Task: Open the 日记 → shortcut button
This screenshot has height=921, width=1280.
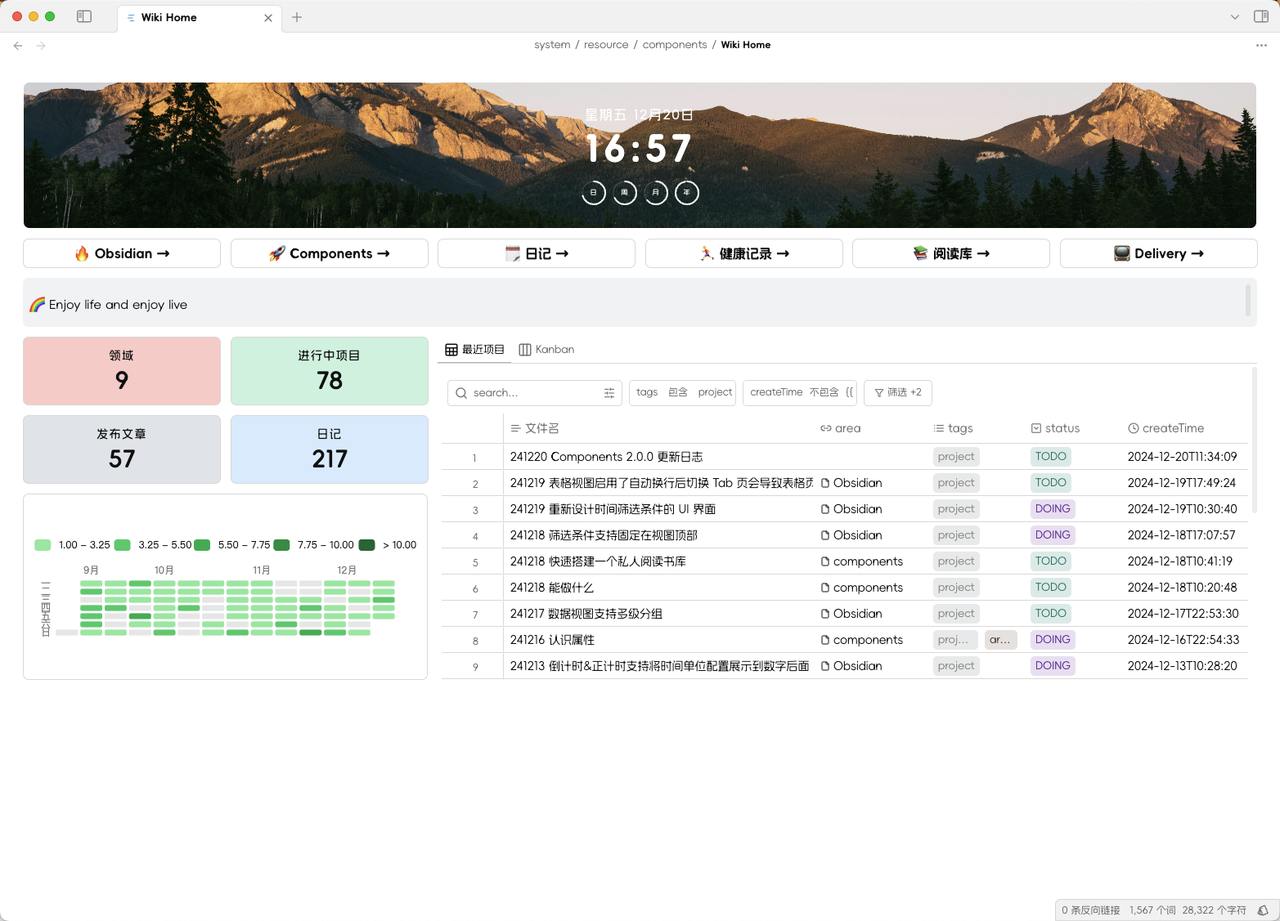Action: [537, 254]
